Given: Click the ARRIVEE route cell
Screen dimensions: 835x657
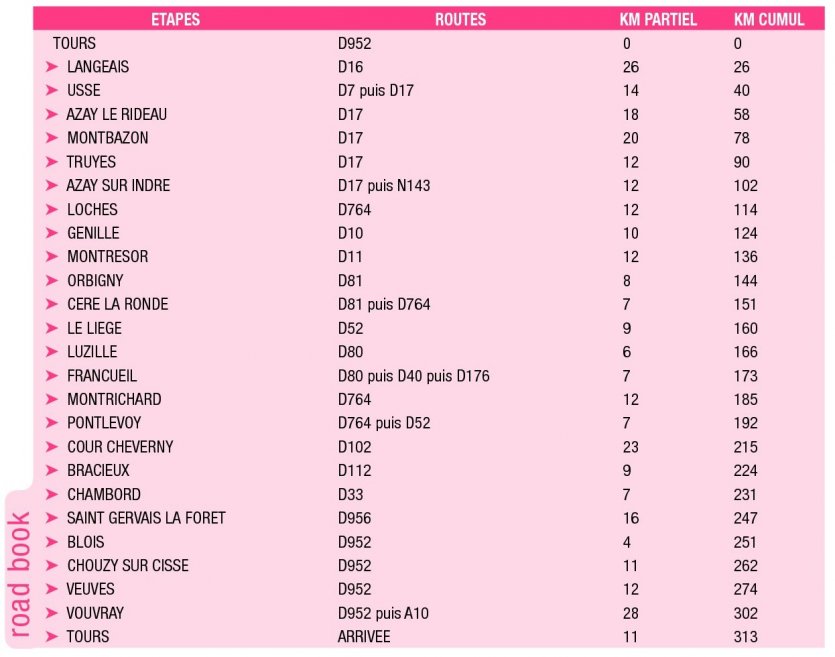Looking at the screenshot, I should tap(364, 637).
